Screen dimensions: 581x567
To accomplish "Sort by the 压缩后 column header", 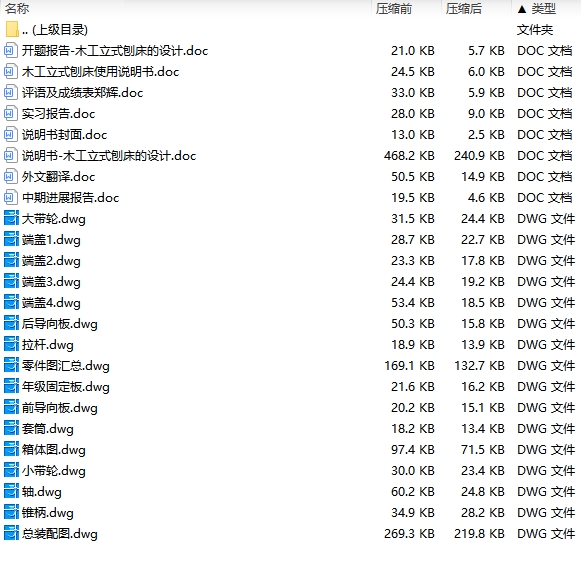I will (x=464, y=8).
